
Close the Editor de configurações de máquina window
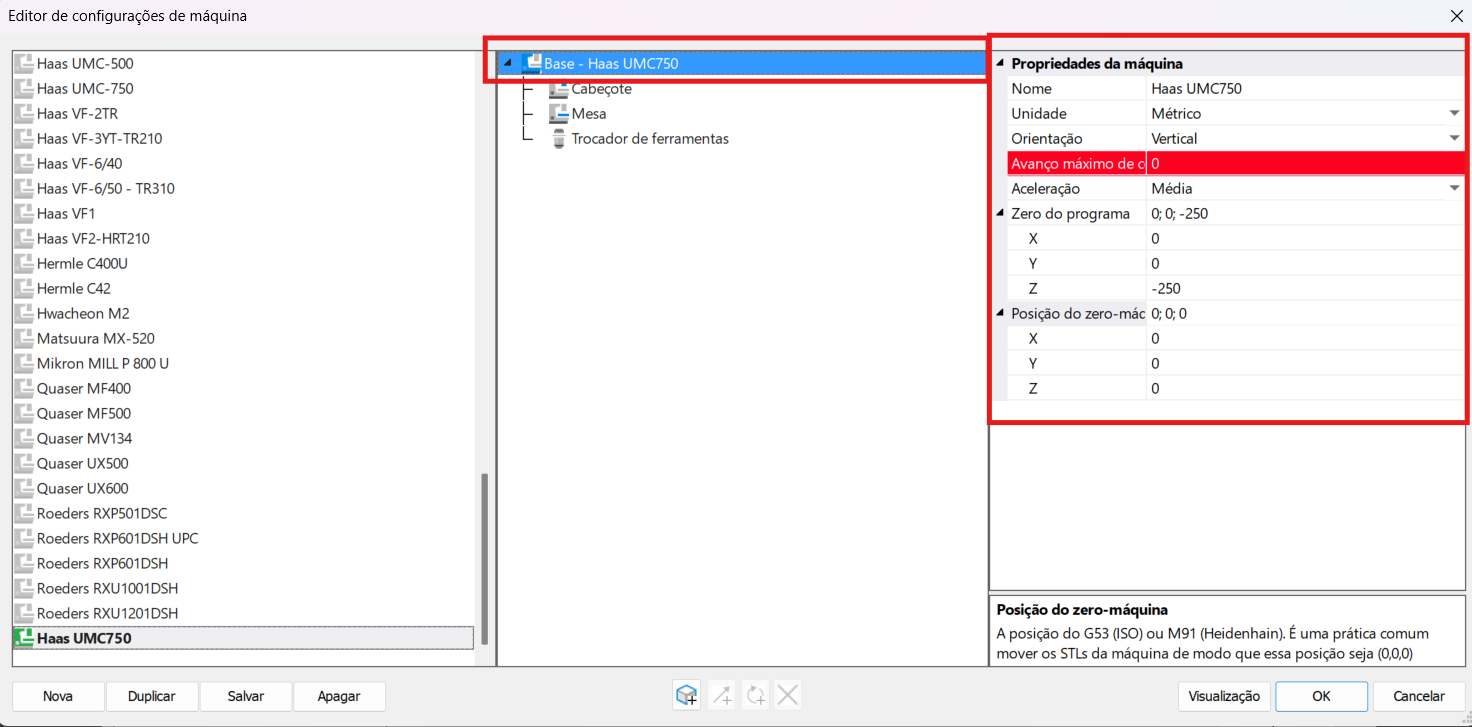(1455, 16)
